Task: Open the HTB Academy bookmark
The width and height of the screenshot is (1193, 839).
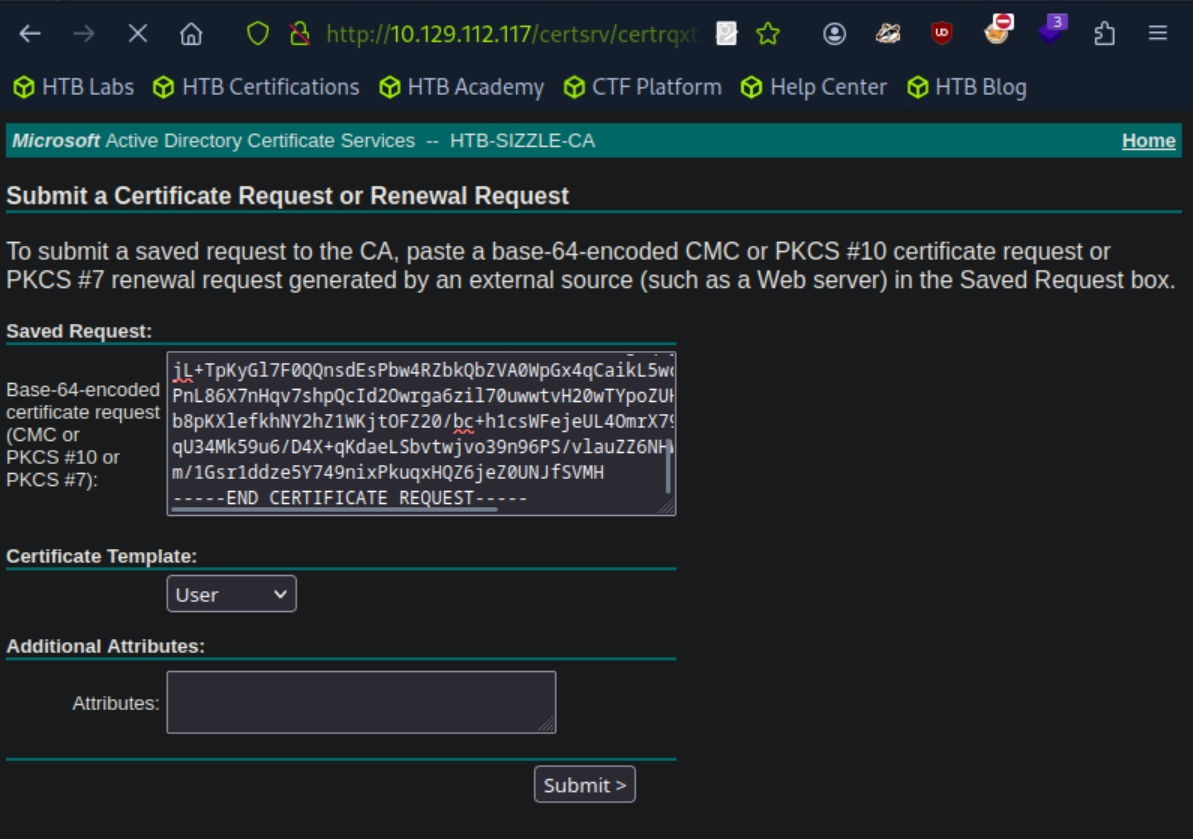Action: (462, 87)
